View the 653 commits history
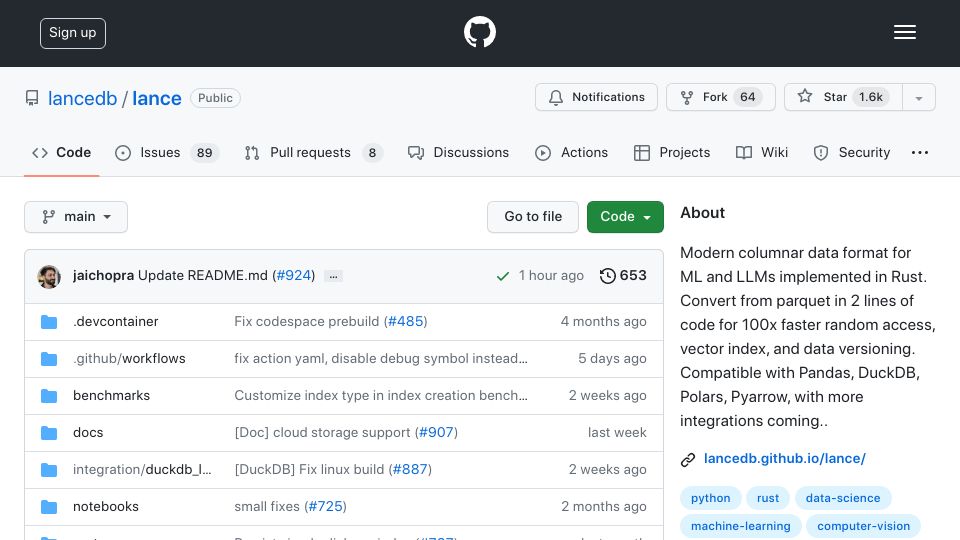 623,276
